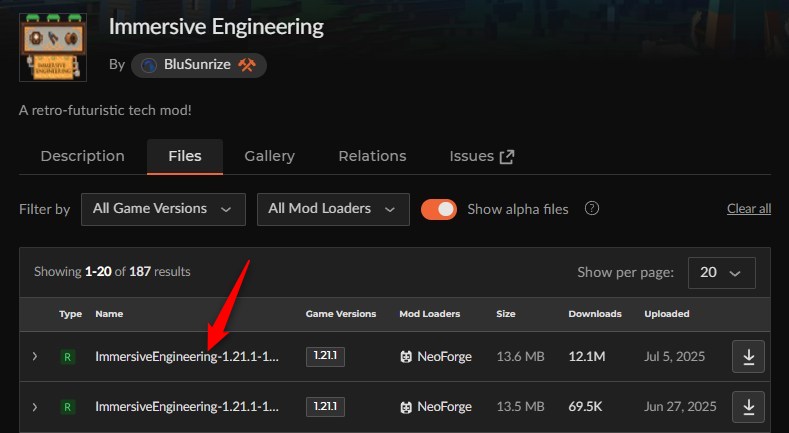The height and width of the screenshot is (433, 789).
Task: Click the 12.1M downloads value
Action: click(587, 357)
